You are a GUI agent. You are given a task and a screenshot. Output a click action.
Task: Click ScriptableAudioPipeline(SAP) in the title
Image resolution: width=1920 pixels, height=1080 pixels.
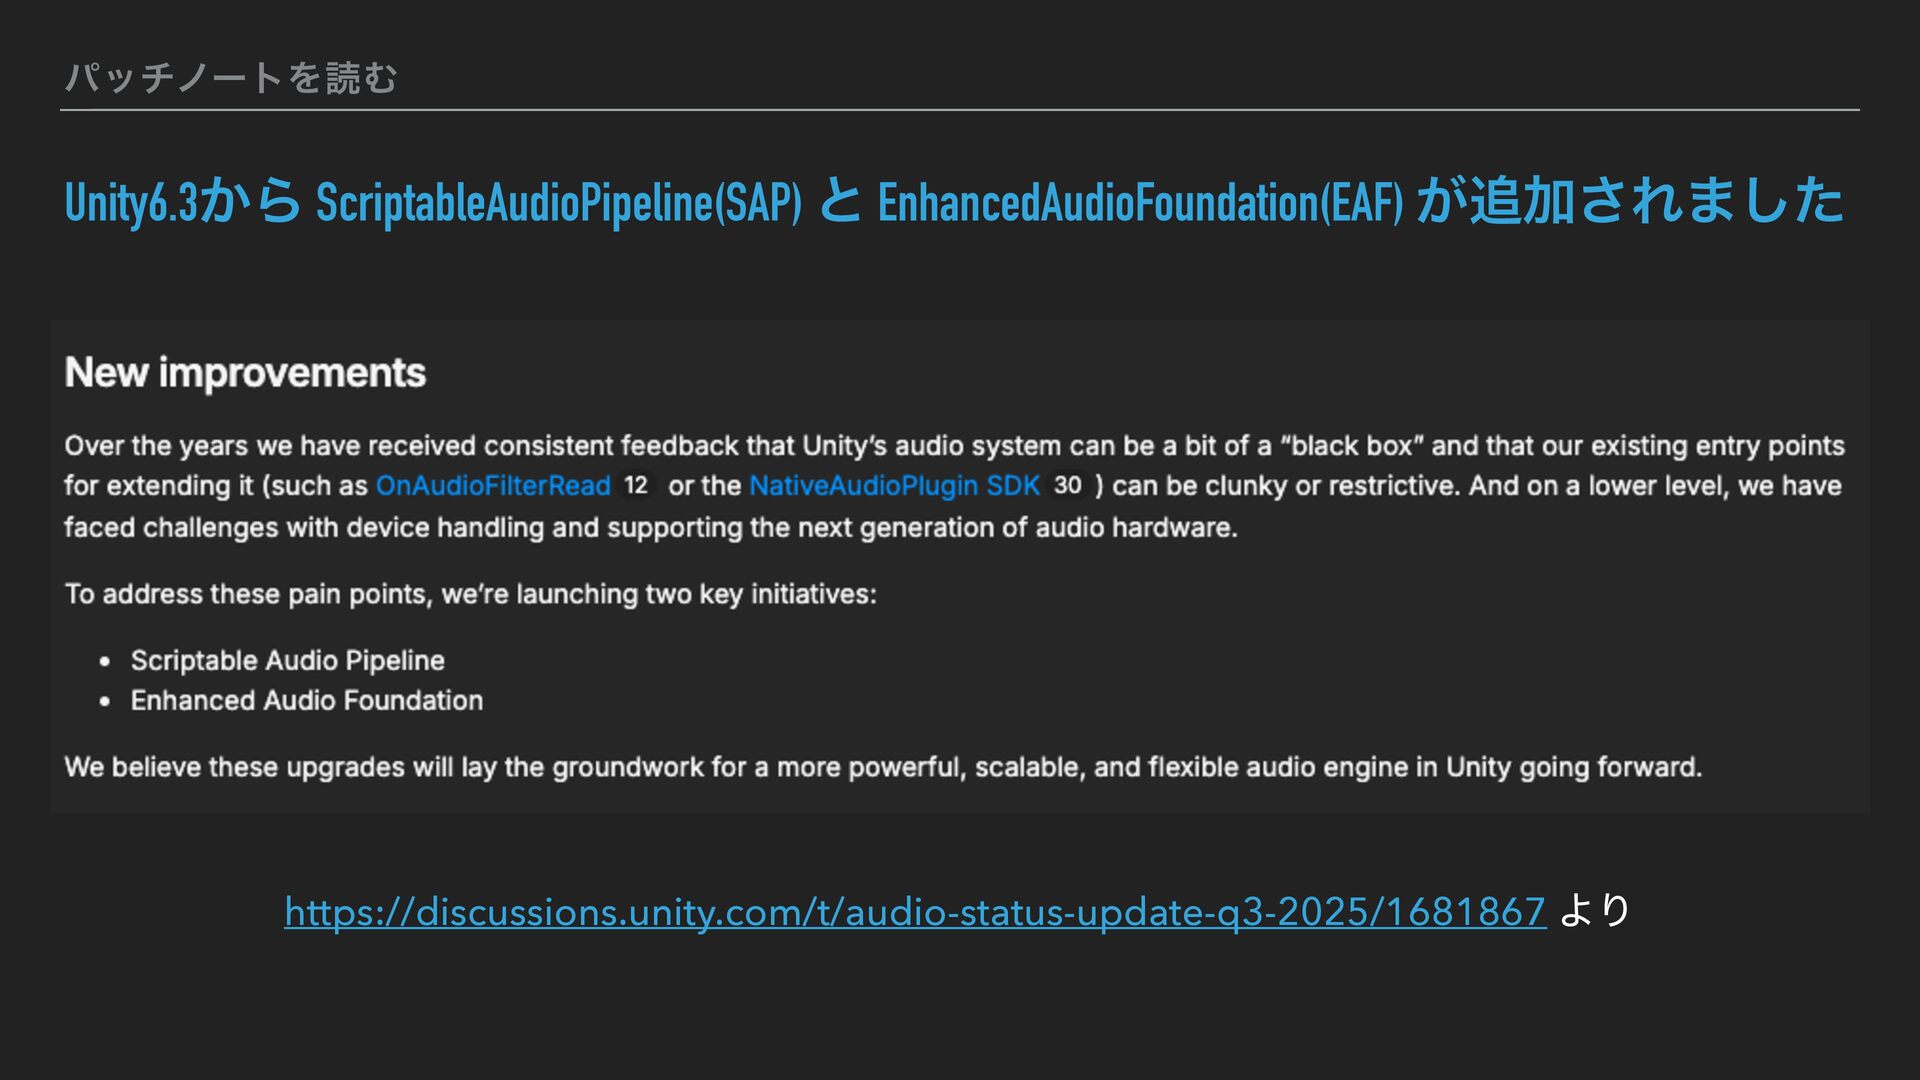tap(559, 202)
